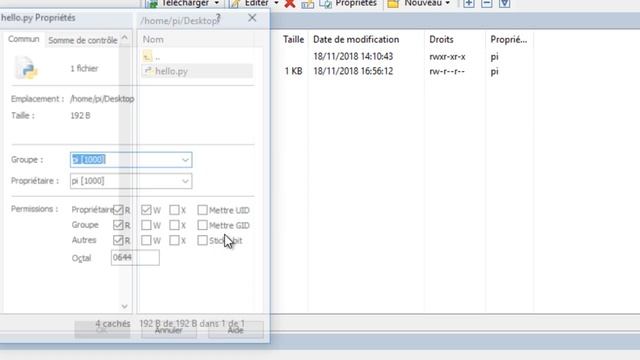Click the Python file icon in properties

pos(27,68)
